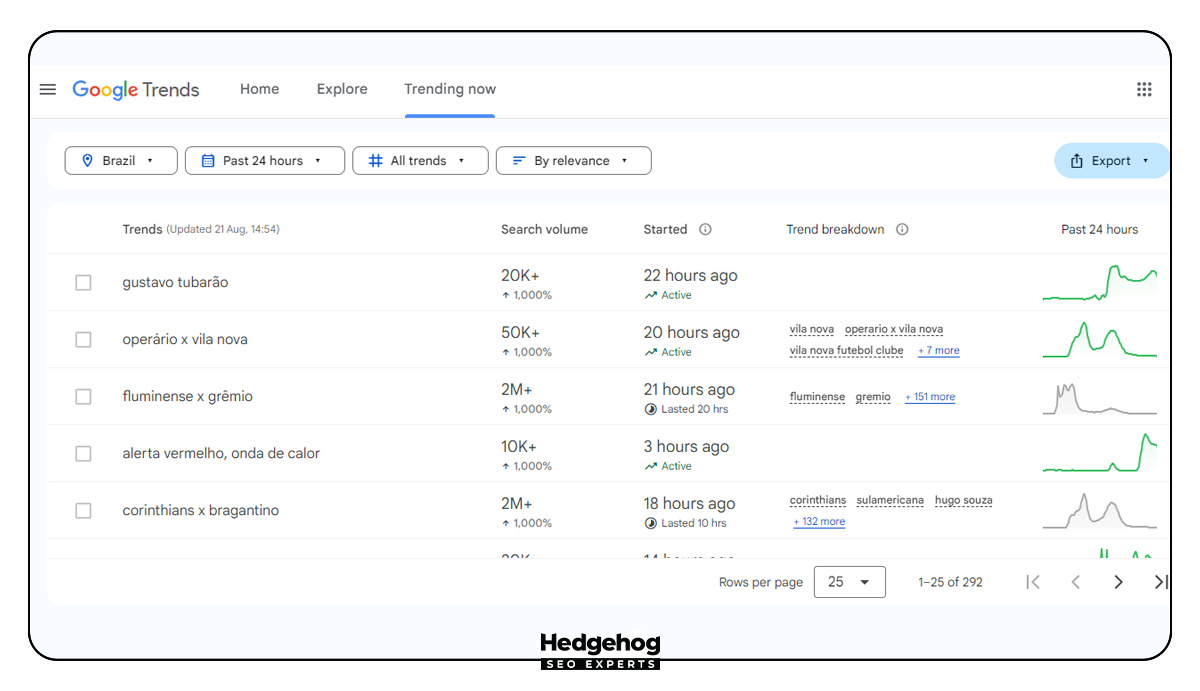Select the gustavo tubarão checkbox

[x=83, y=283]
